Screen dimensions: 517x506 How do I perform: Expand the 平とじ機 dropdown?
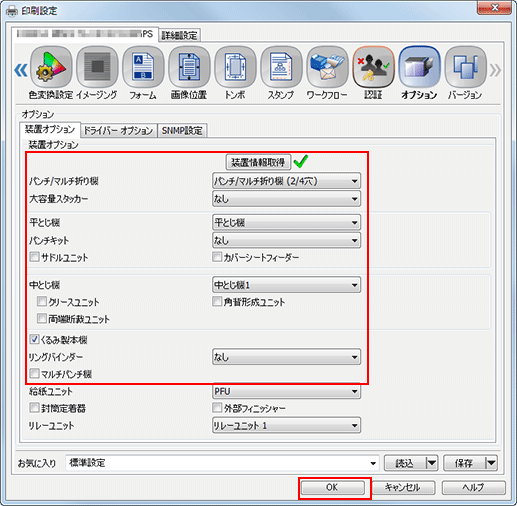coord(286,223)
